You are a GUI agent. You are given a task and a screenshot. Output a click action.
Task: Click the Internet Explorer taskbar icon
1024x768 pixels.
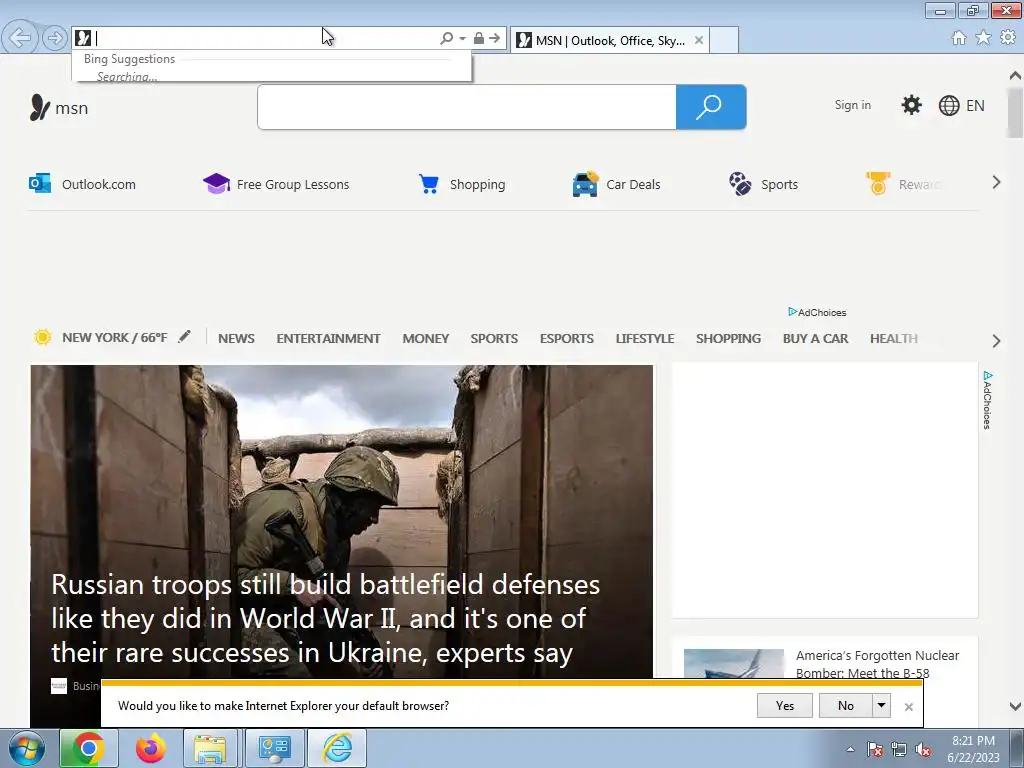pyautogui.click(x=337, y=748)
